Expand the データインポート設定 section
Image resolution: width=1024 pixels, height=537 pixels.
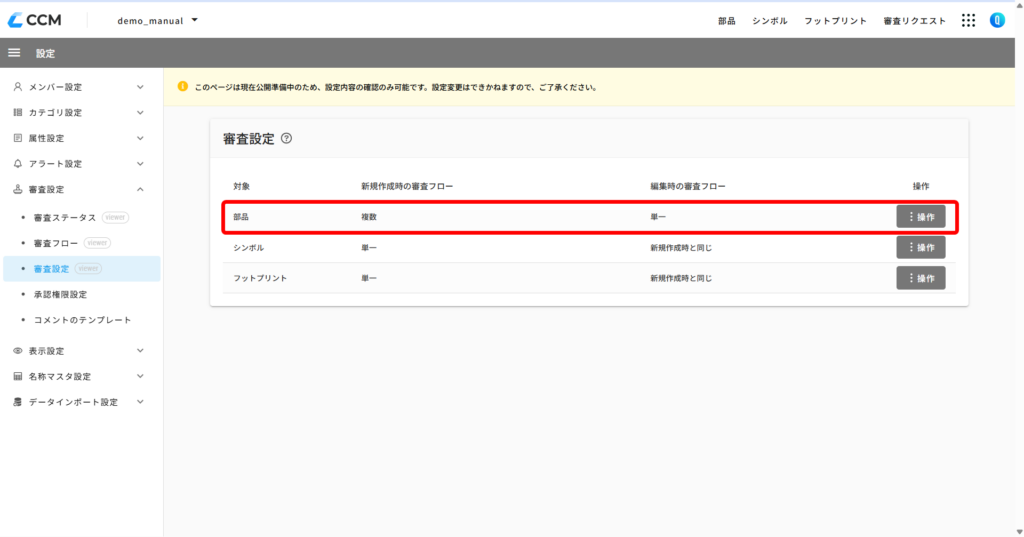click(x=140, y=402)
